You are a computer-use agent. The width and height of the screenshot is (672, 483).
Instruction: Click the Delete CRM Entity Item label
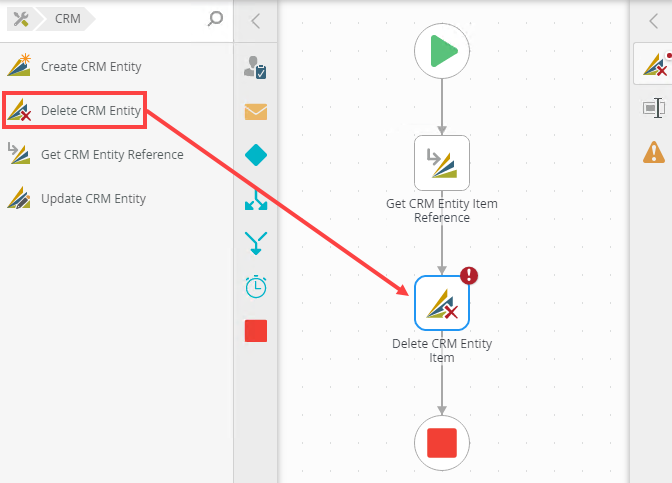tap(442, 350)
